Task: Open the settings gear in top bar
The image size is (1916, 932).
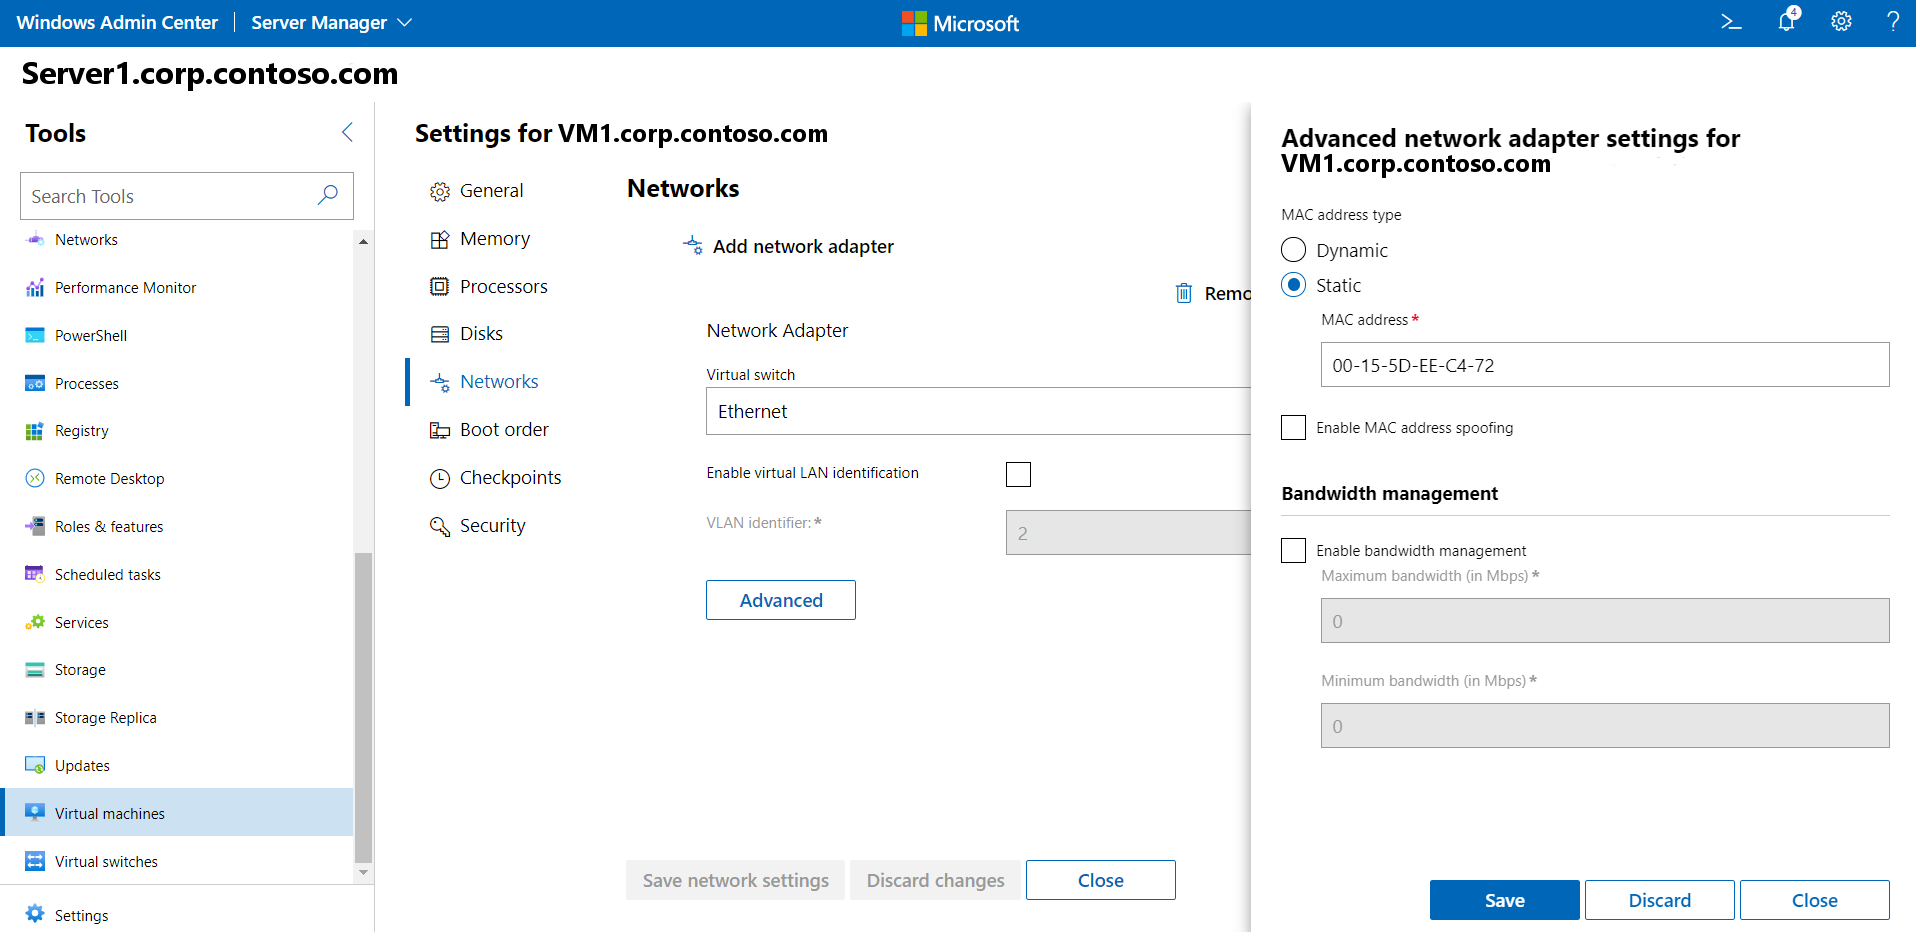Action: (1841, 22)
